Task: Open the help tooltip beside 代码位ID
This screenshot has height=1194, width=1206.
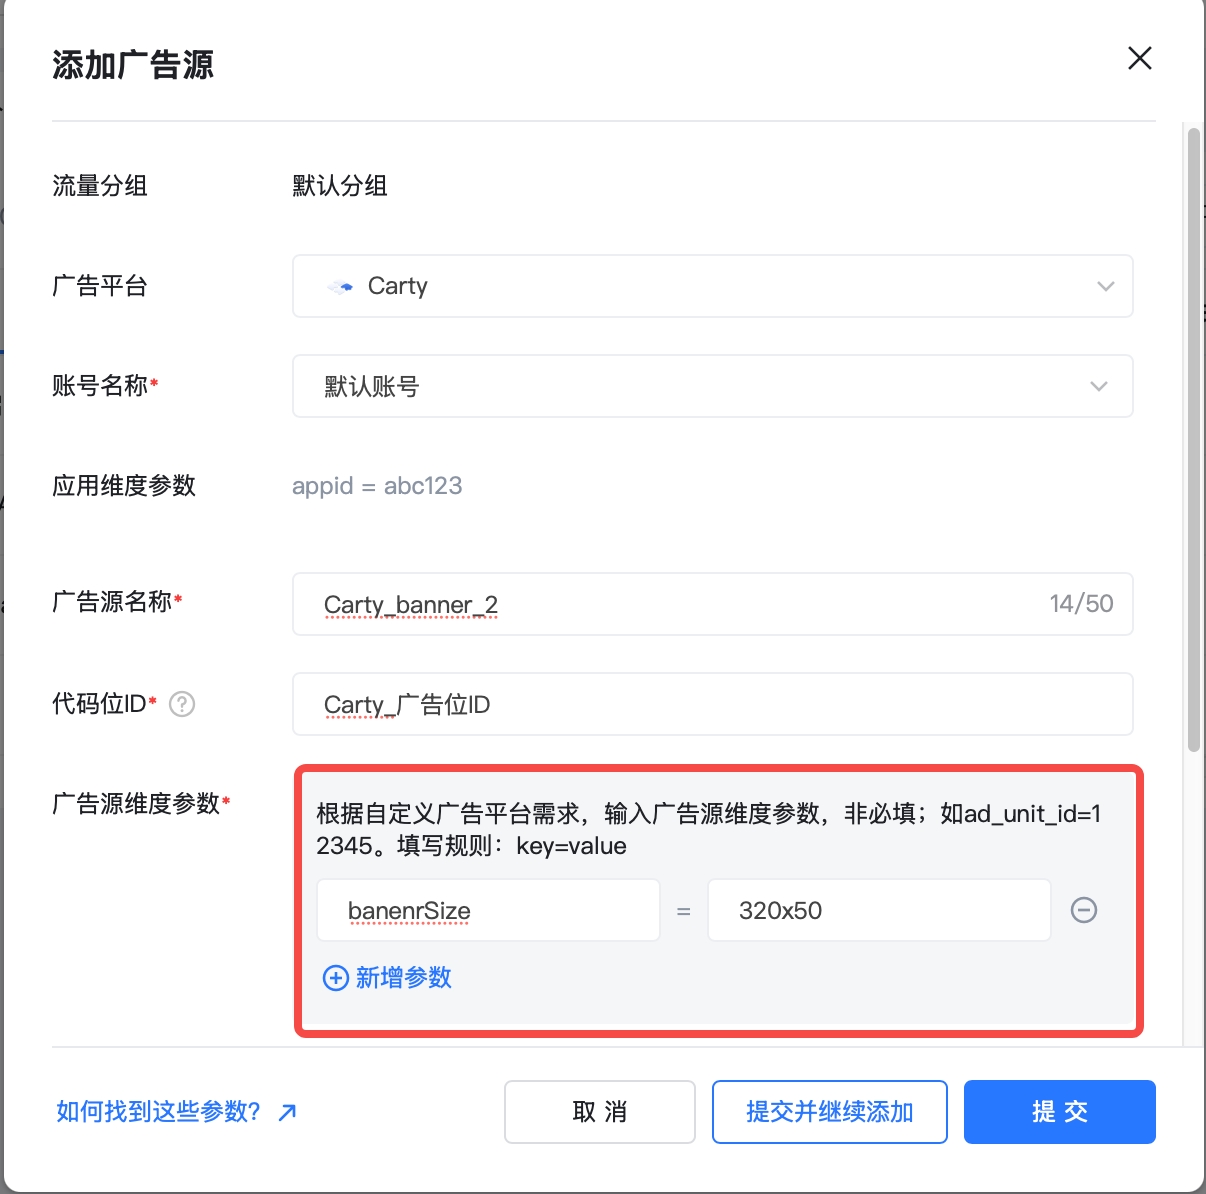Action: pyautogui.click(x=181, y=705)
